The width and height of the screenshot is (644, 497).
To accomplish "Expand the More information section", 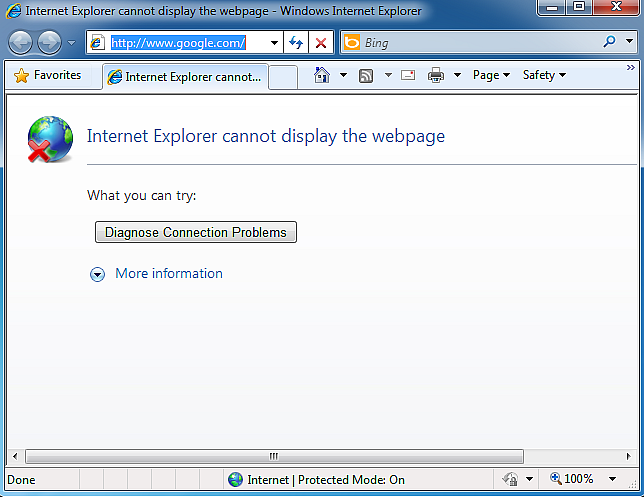I will pyautogui.click(x=98, y=274).
